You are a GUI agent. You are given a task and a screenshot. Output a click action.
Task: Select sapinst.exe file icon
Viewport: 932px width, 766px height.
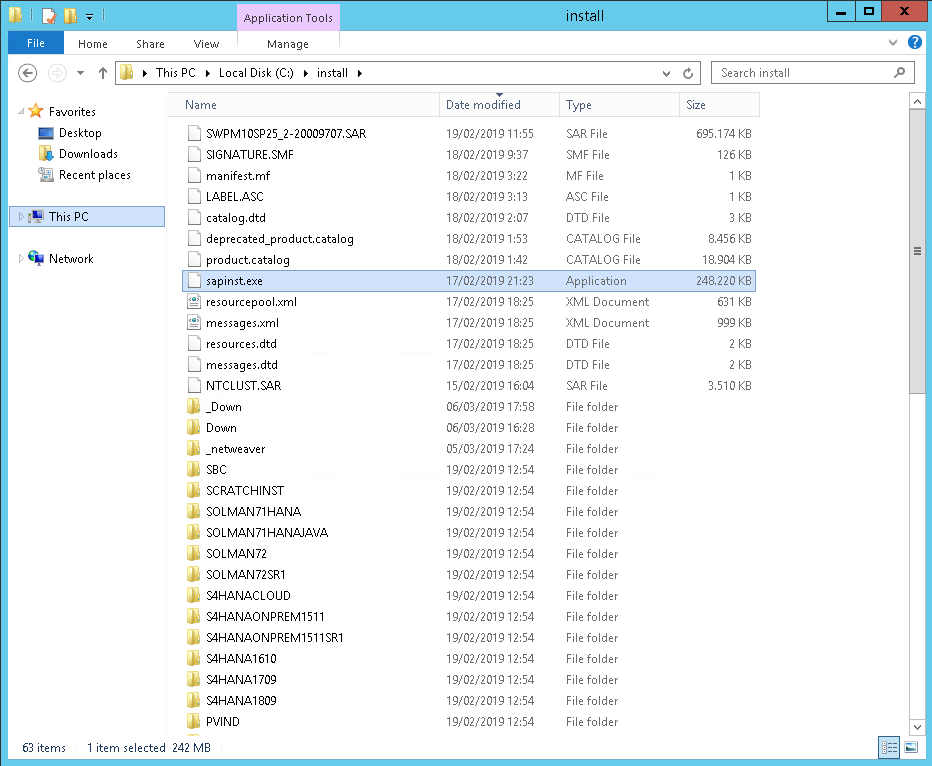tap(194, 280)
